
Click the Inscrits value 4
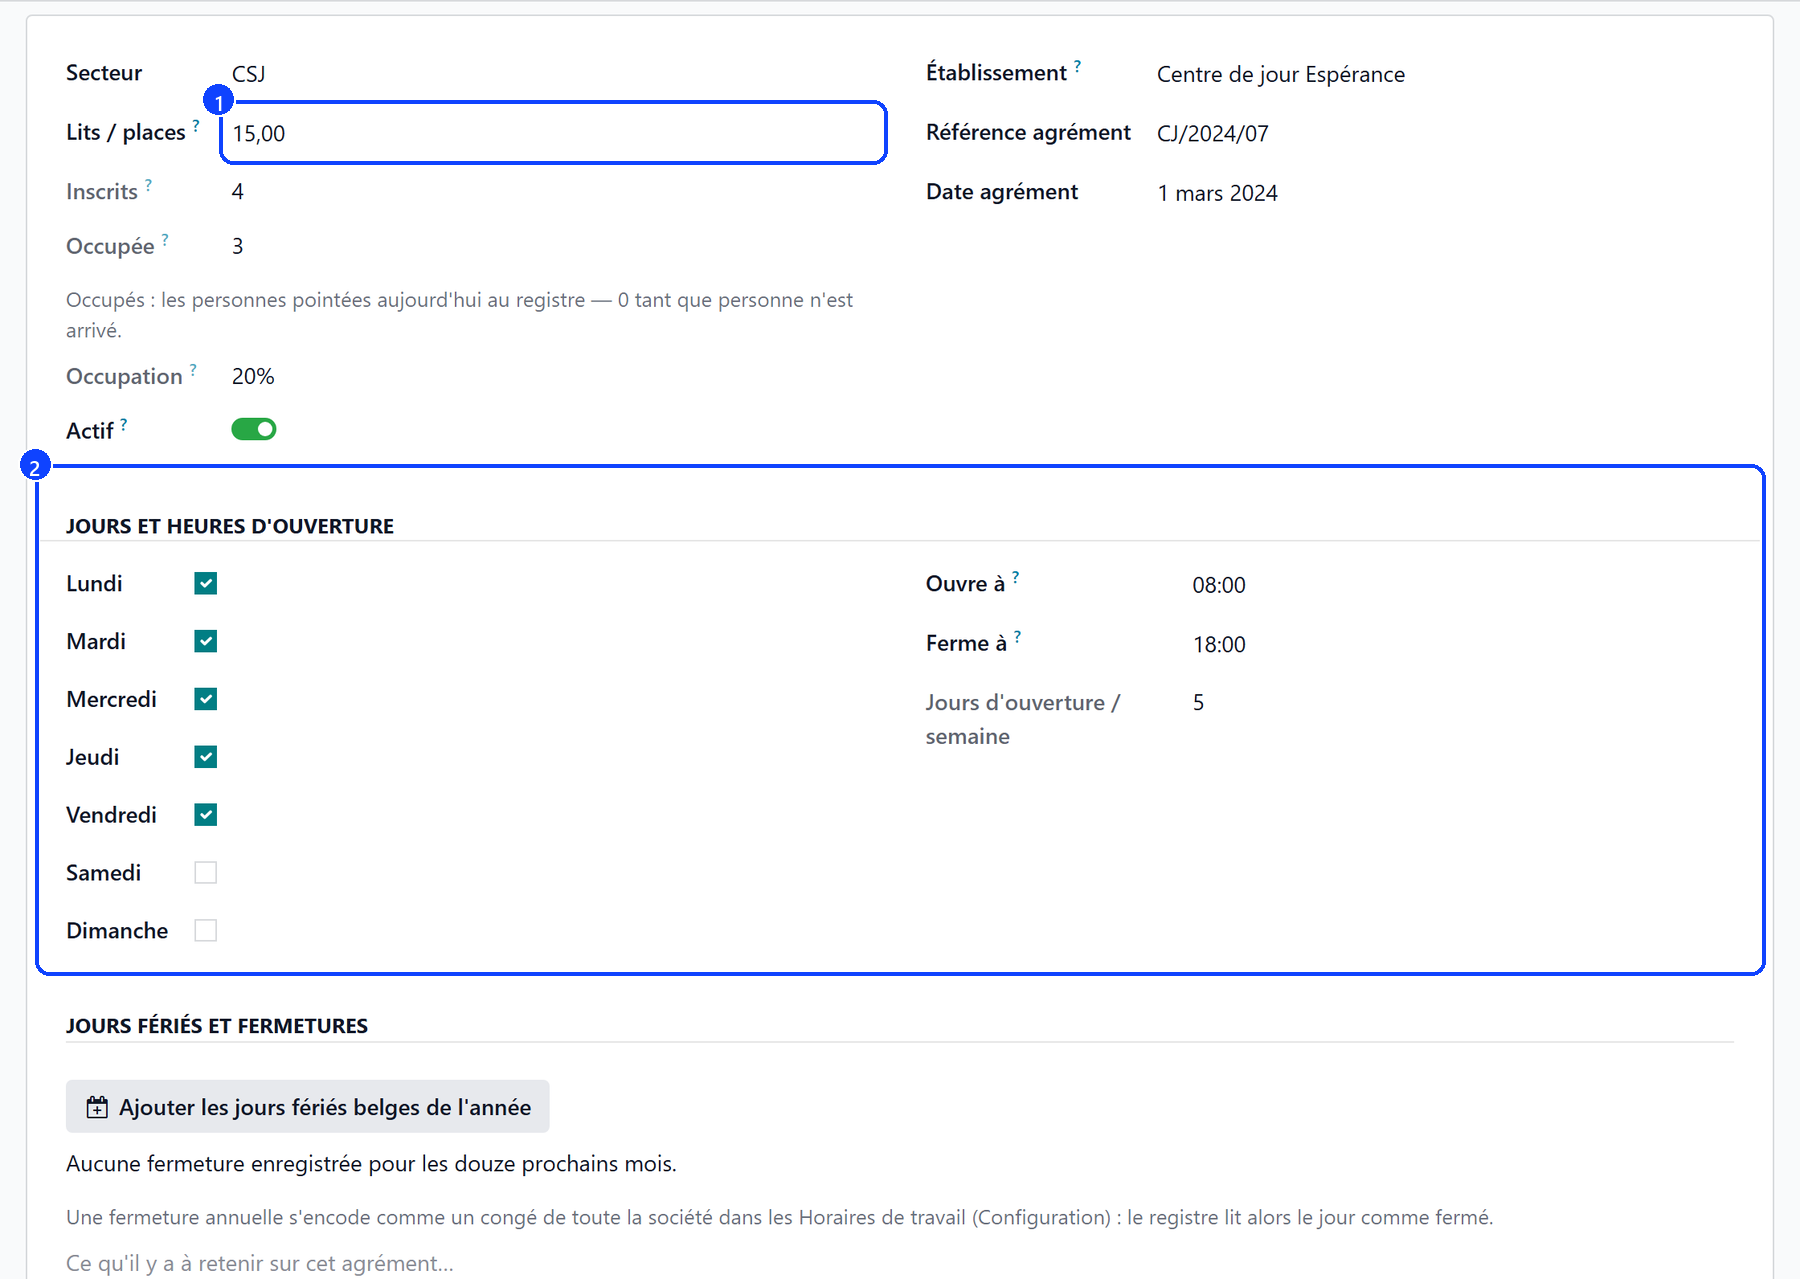(x=238, y=192)
